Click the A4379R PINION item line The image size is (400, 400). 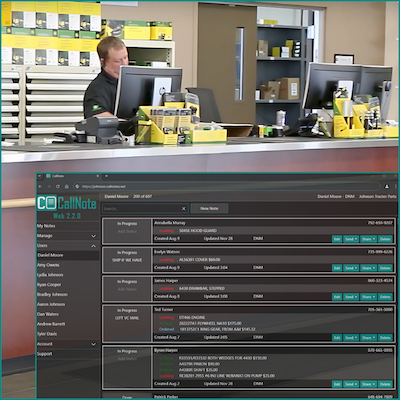(199, 364)
